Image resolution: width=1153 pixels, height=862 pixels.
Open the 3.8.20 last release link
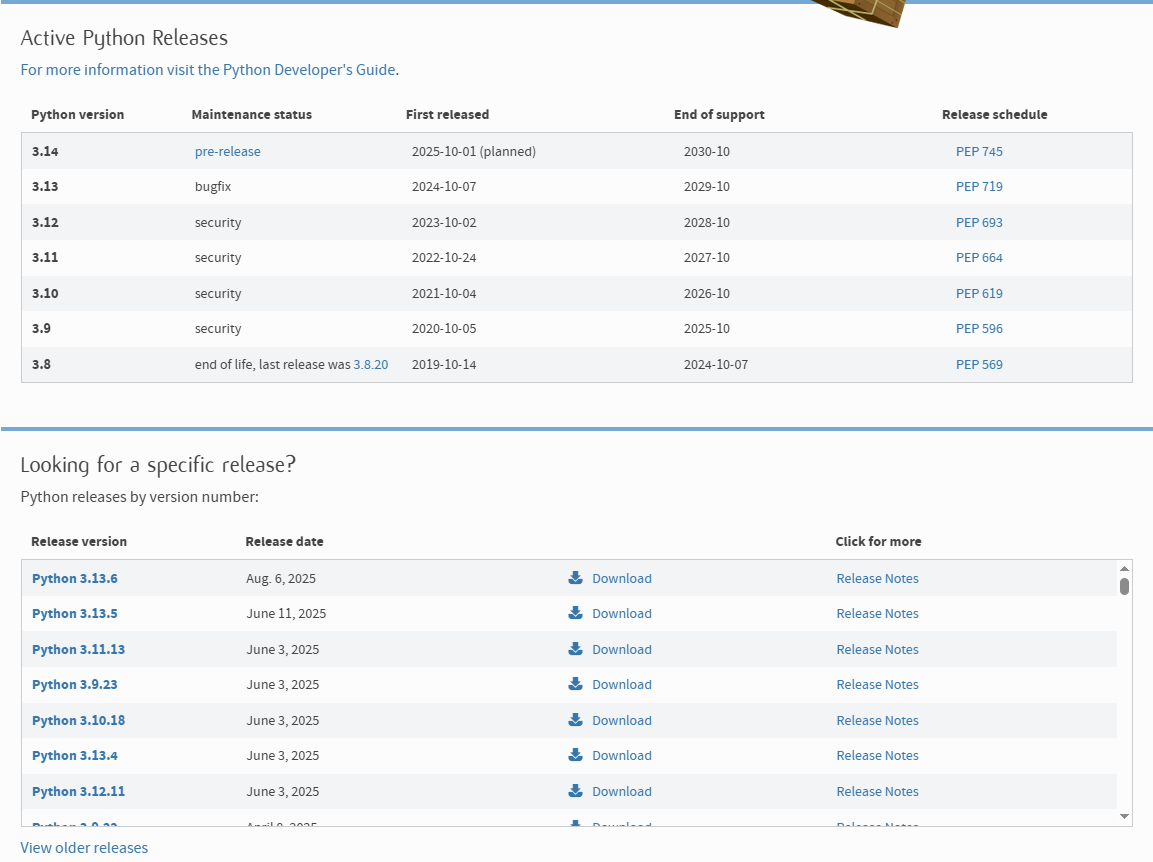coord(371,364)
